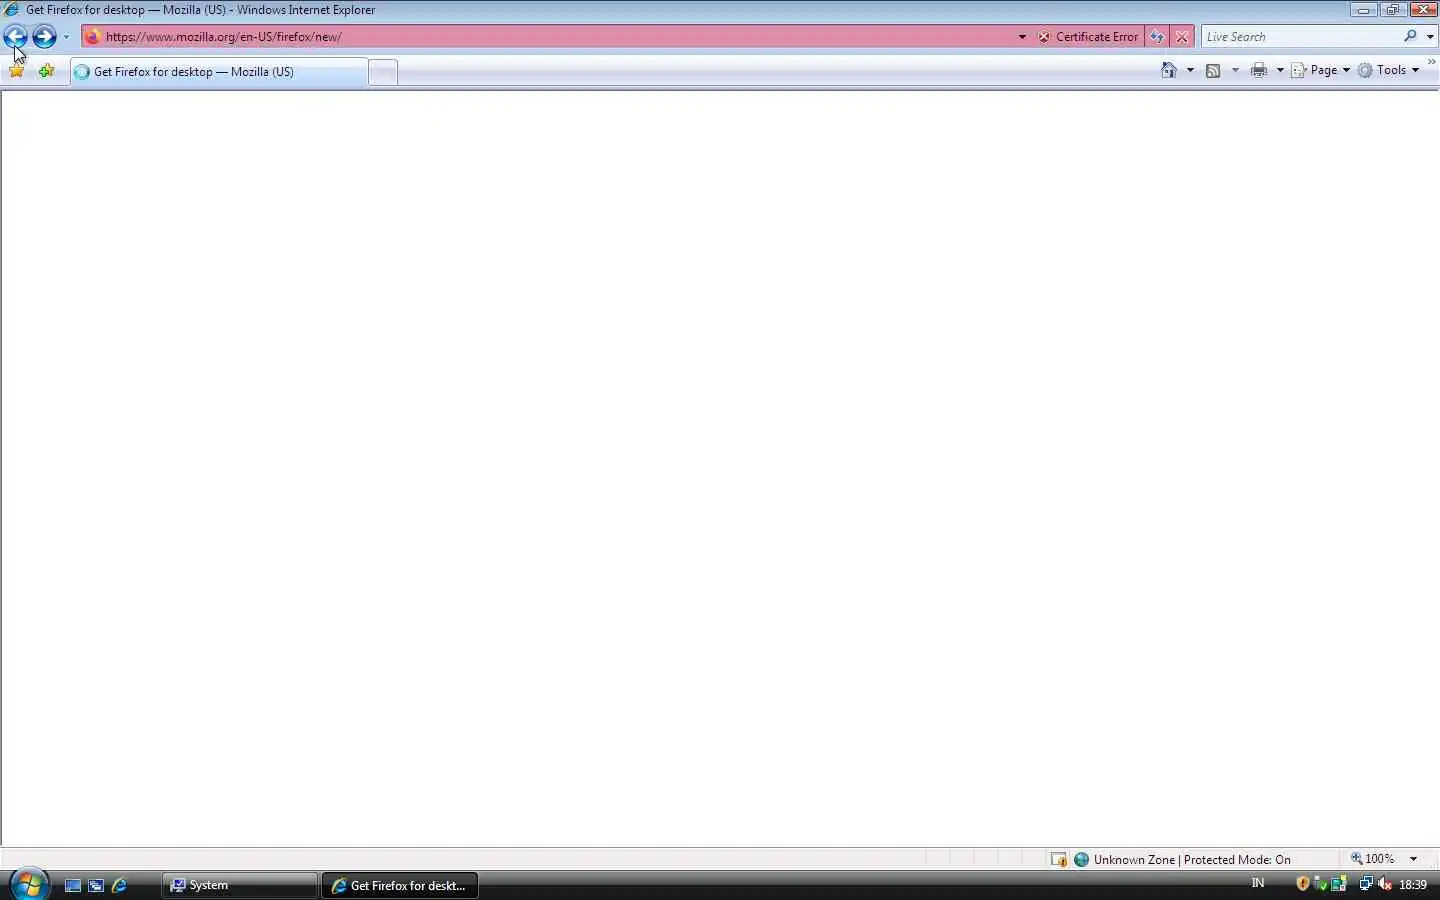Click Show Desktop quick launch icon

(x=72, y=885)
